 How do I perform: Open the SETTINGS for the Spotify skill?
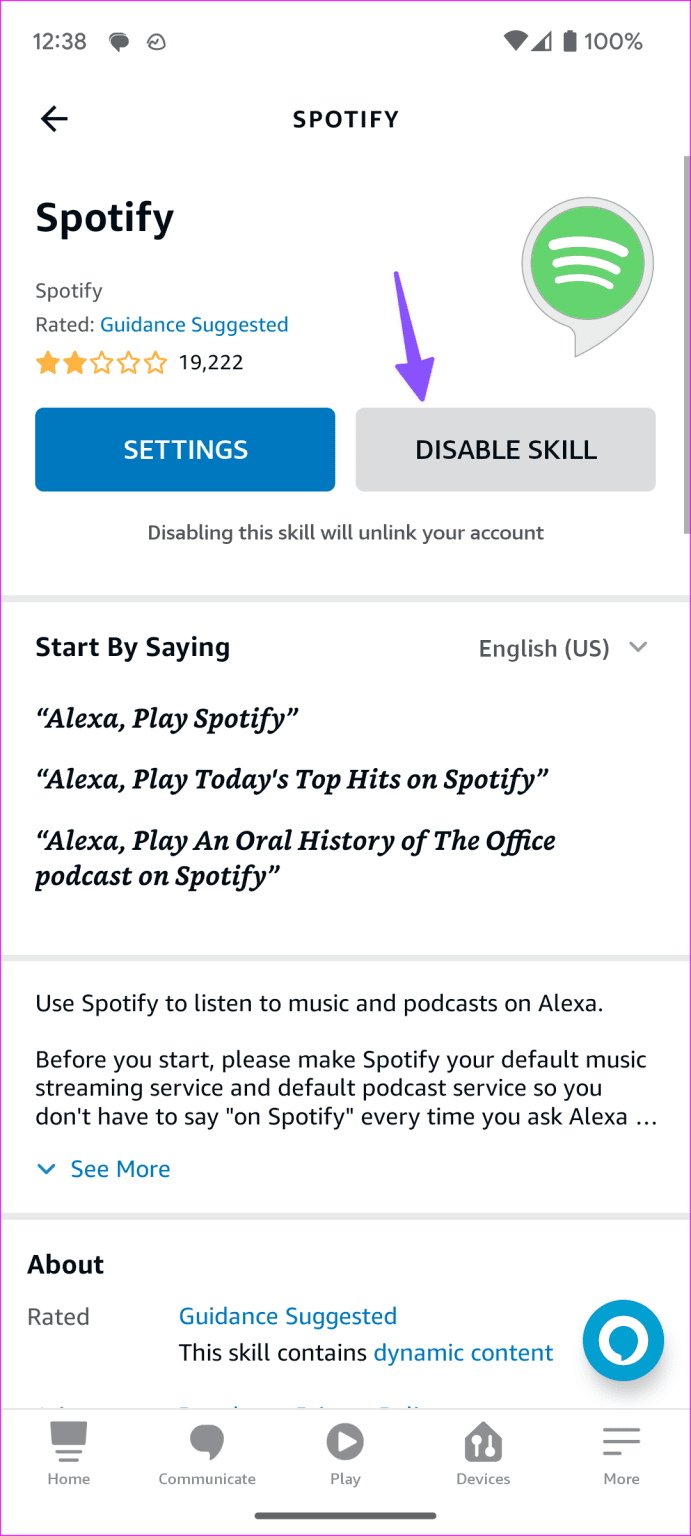(184, 449)
